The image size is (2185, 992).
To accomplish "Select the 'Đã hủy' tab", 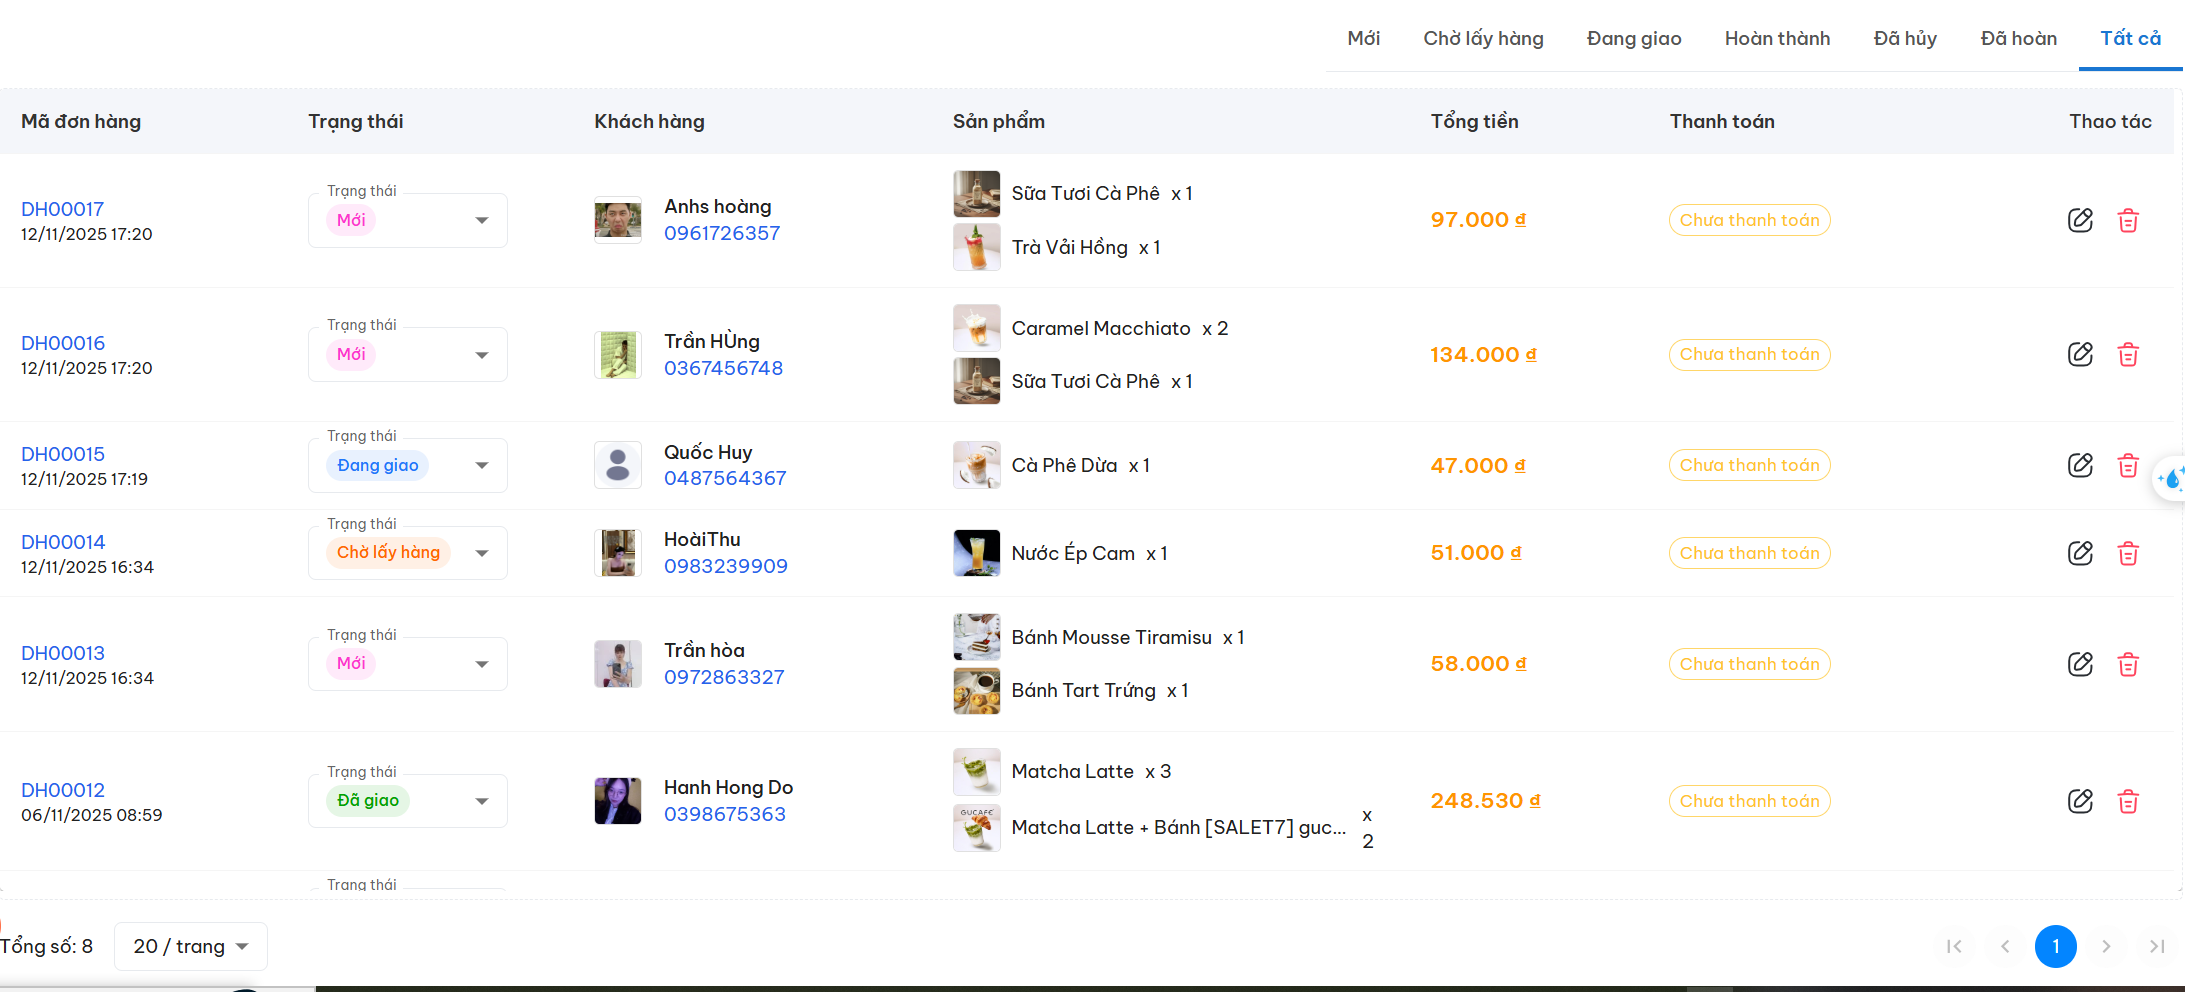I will [x=1905, y=38].
